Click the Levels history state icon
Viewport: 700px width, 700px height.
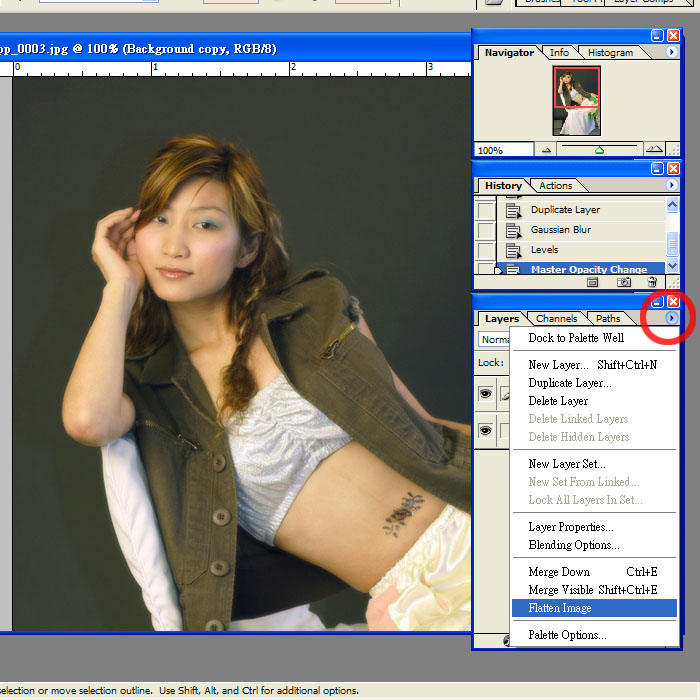[x=514, y=250]
